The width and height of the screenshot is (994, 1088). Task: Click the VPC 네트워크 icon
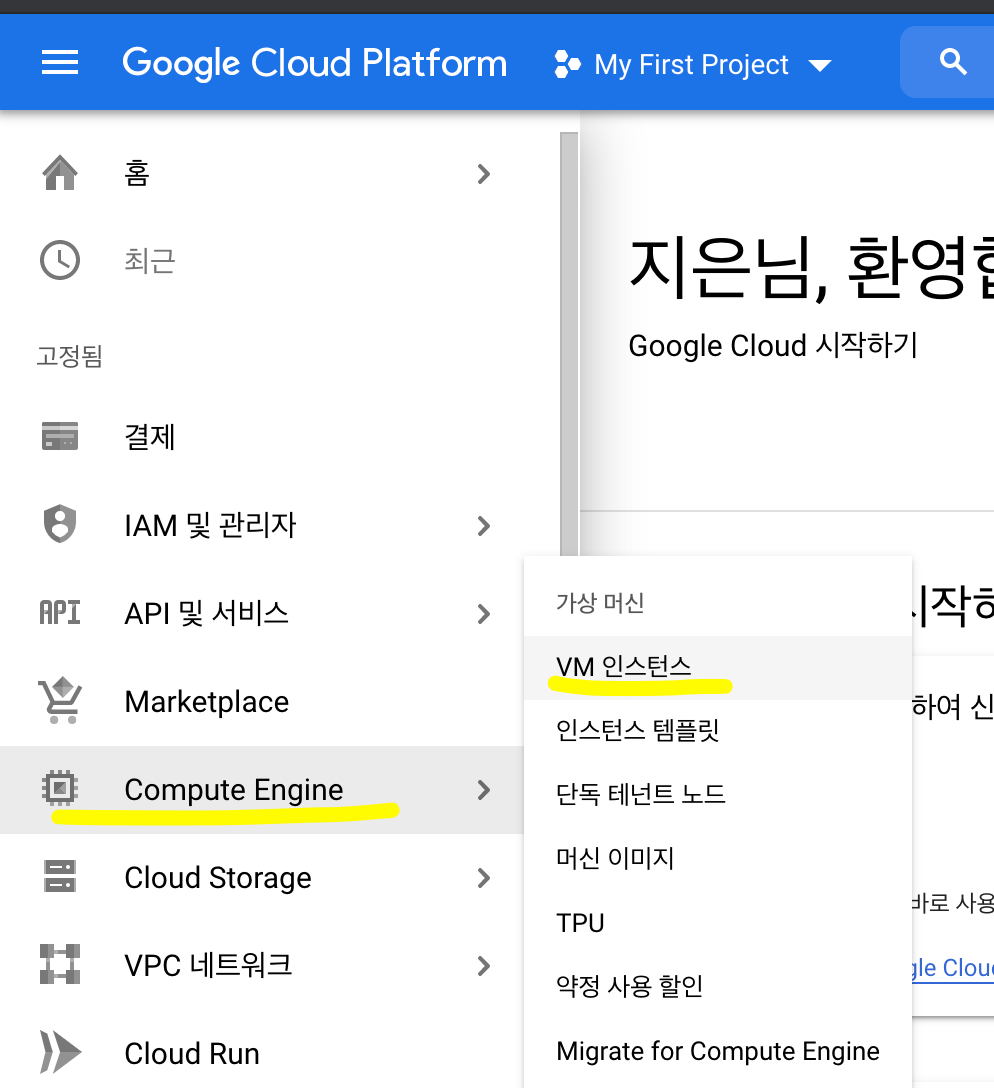(60, 964)
